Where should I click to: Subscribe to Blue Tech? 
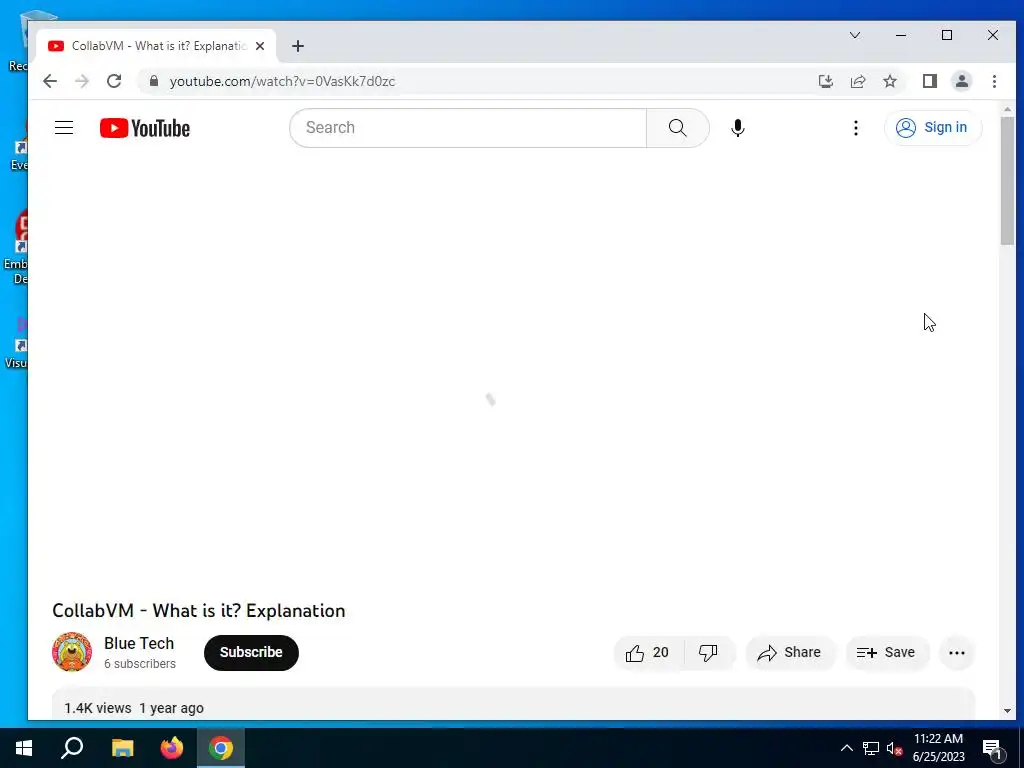pos(251,652)
